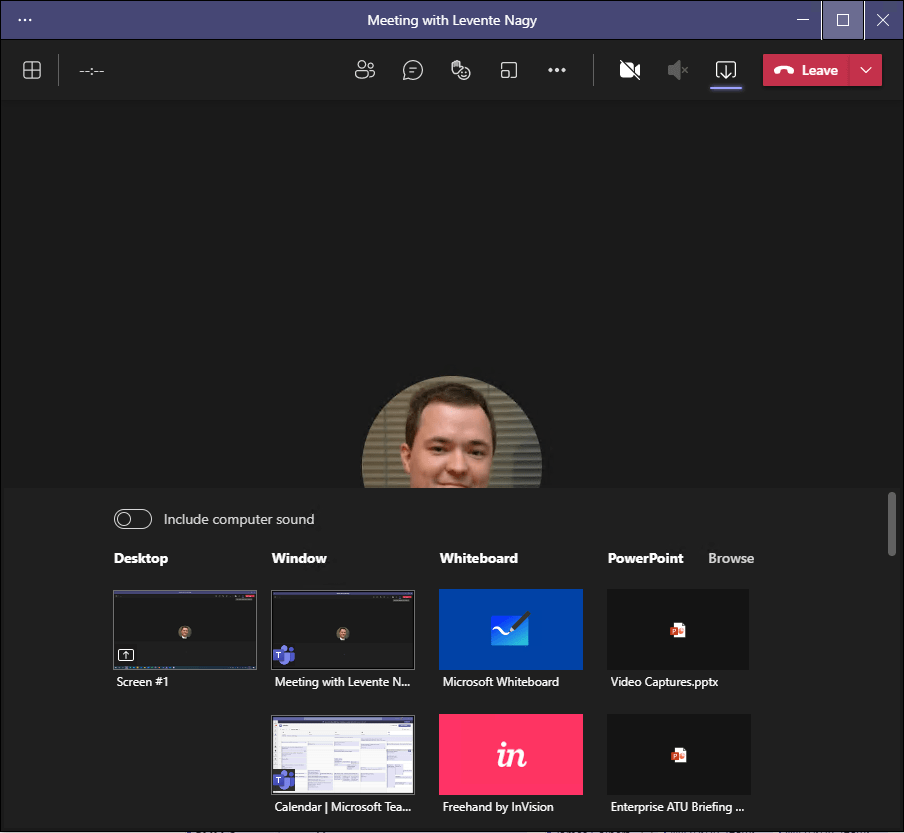Open the title bar ellipsis menu
Image resolution: width=904 pixels, height=833 pixels.
coord(25,20)
